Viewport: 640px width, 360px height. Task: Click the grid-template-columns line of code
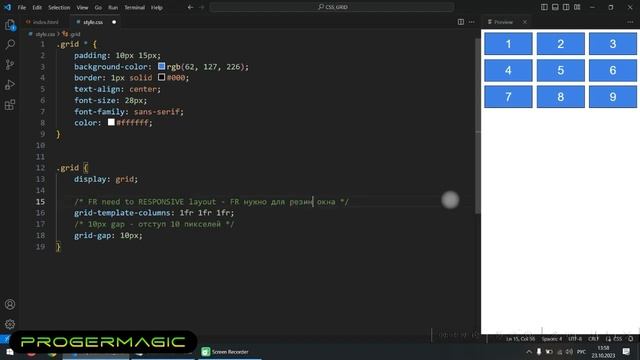coord(154,213)
